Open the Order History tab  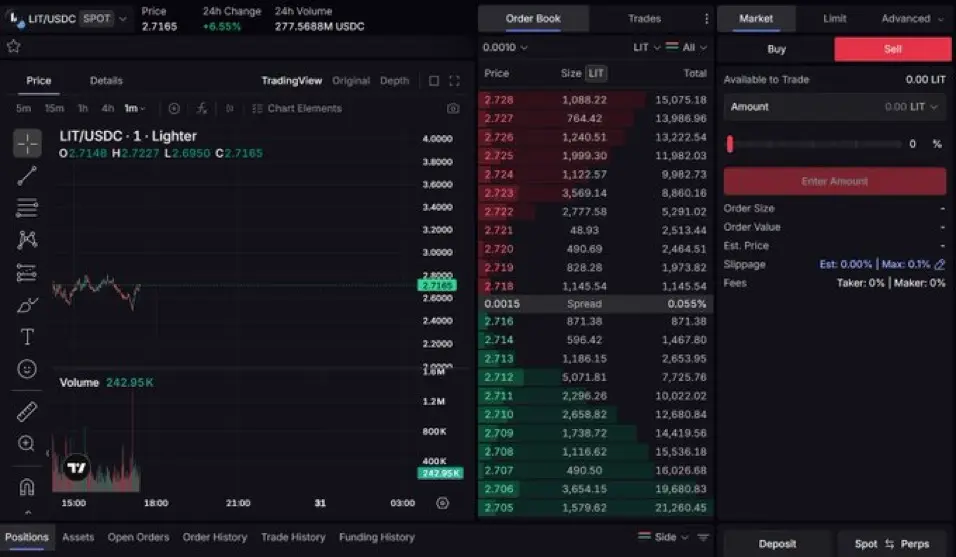(215, 537)
